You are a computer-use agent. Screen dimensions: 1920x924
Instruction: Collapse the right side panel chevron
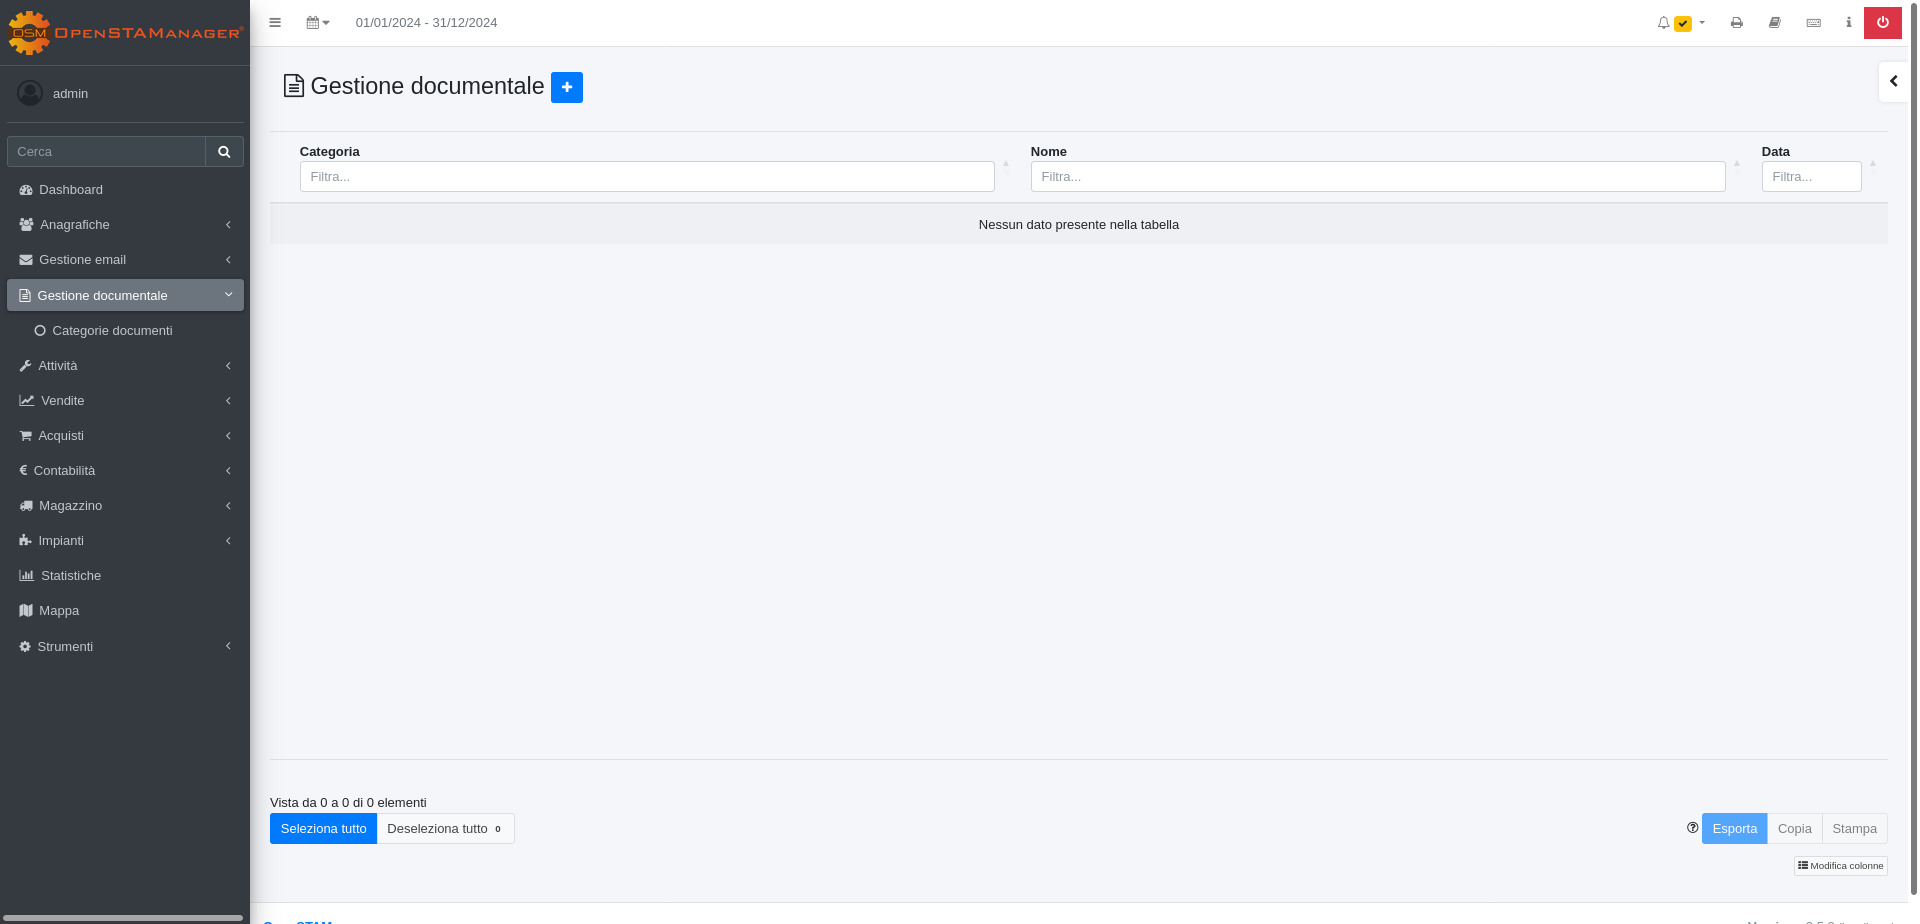[x=1894, y=81]
